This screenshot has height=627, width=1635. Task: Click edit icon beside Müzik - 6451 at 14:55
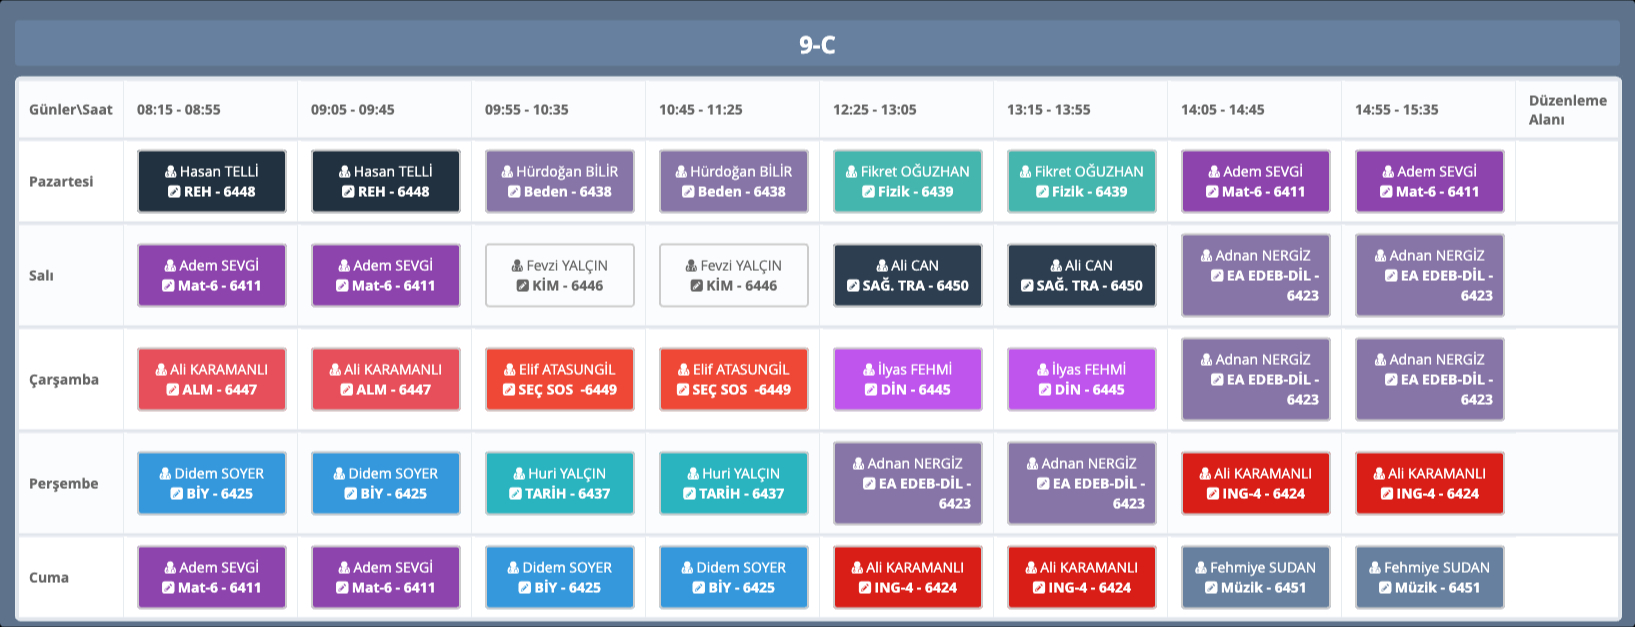click(x=1385, y=588)
